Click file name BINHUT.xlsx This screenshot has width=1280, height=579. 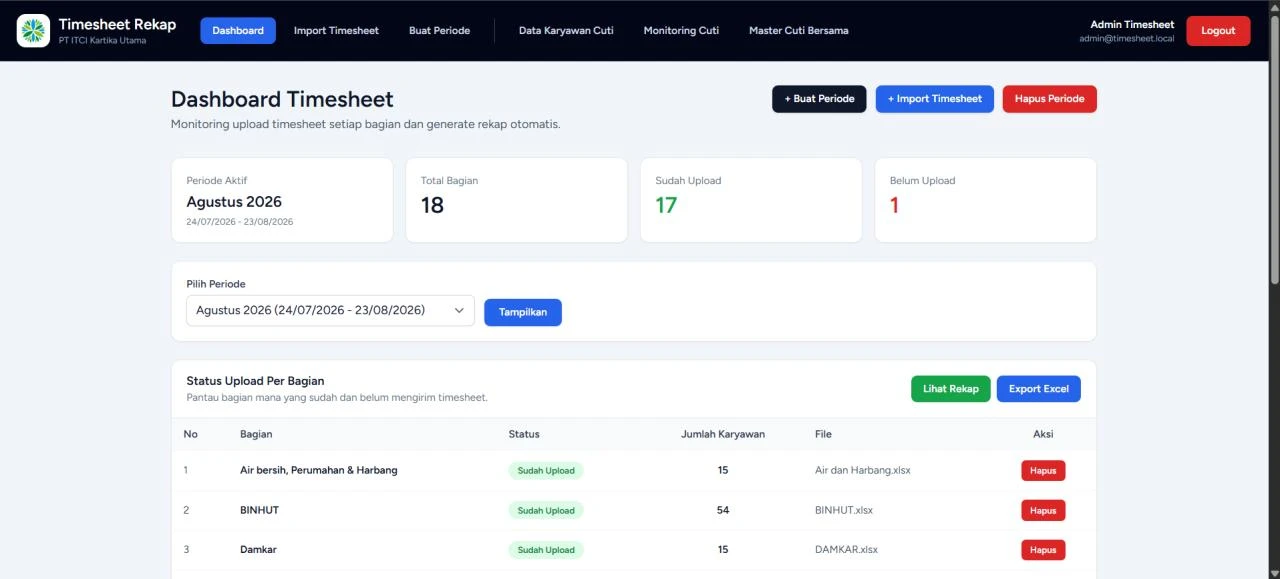[x=844, y=510]
